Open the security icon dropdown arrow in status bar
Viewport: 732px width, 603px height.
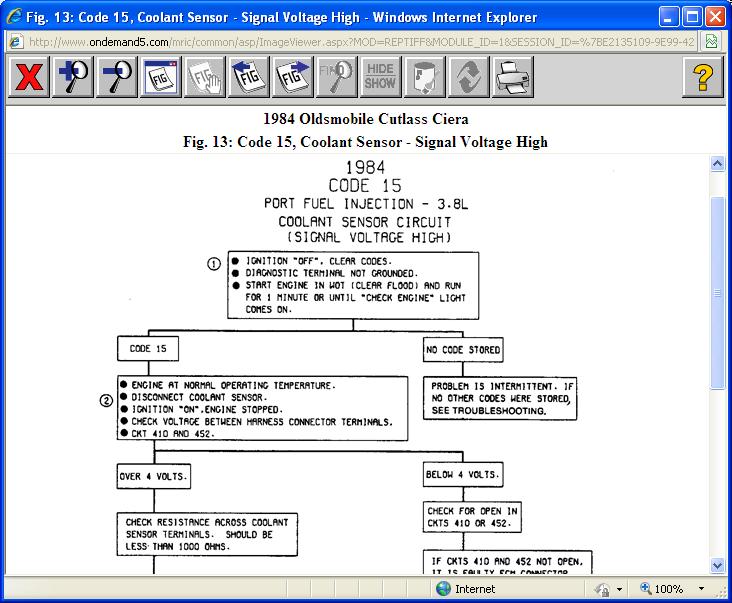(x=619, y=589)
